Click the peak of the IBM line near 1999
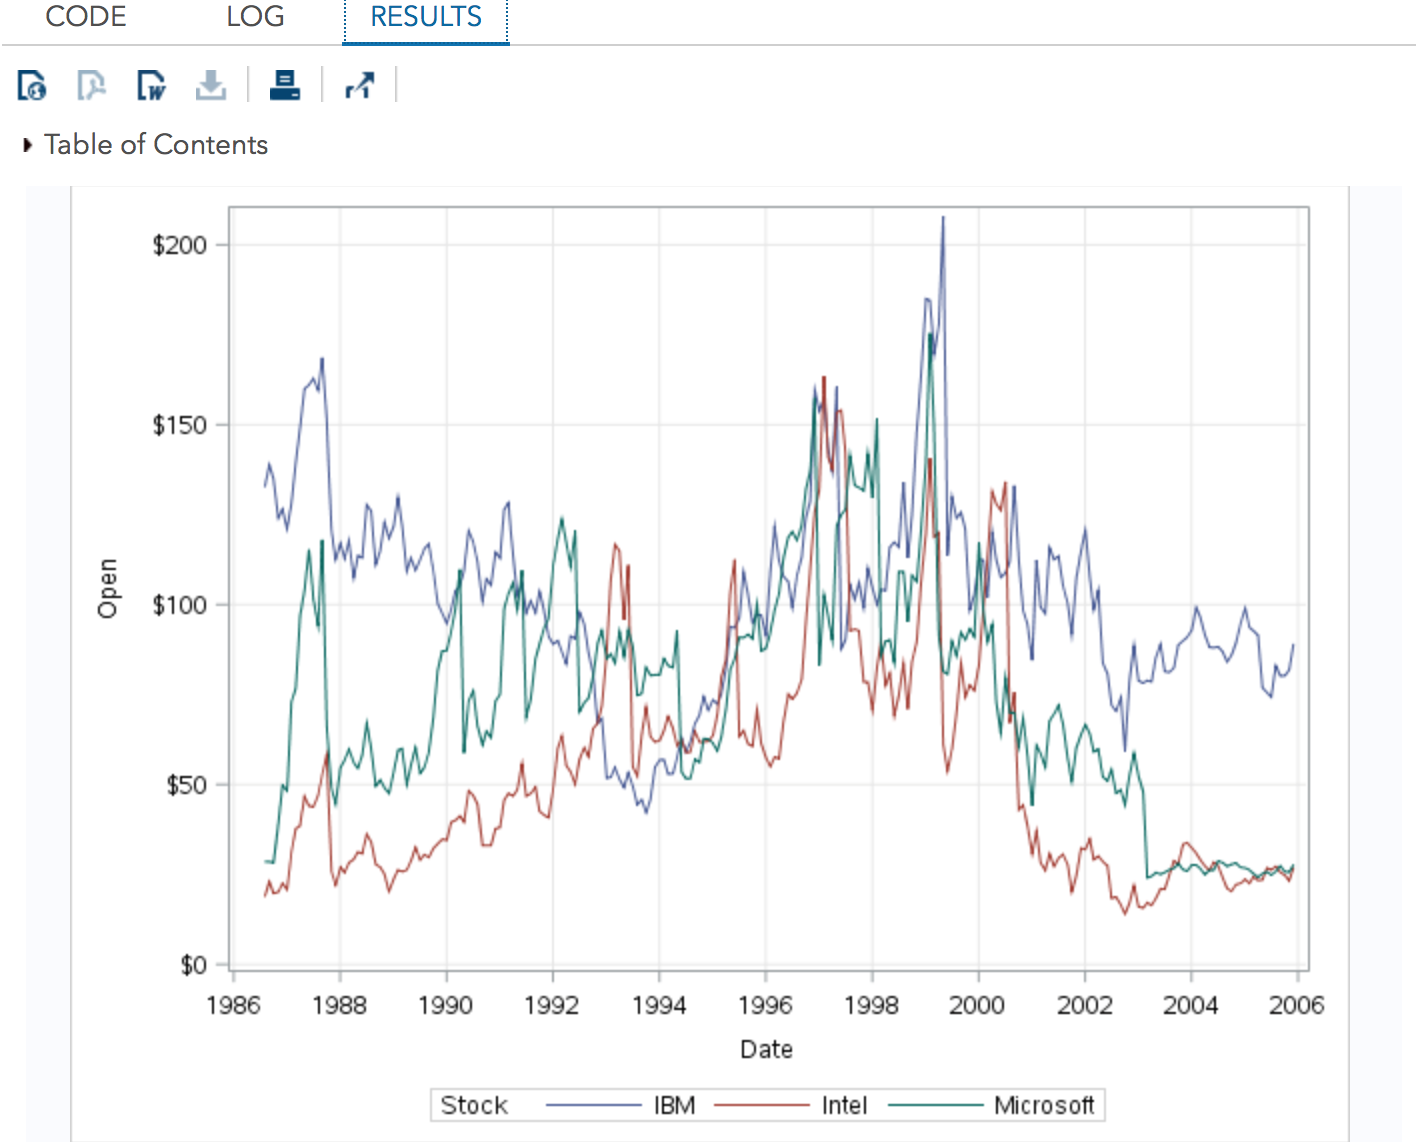The image size is (1416, 1144). coord(942,218)
